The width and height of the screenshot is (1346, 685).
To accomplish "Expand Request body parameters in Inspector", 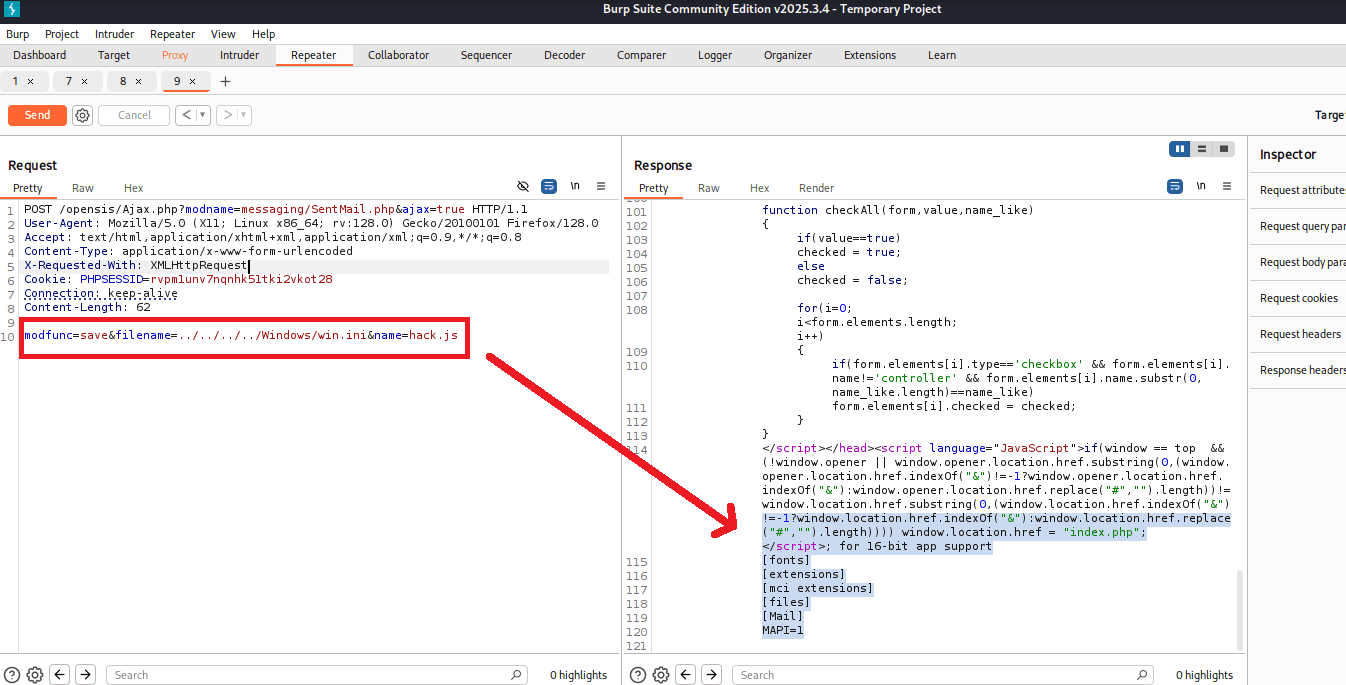I will pos(1298,262).
